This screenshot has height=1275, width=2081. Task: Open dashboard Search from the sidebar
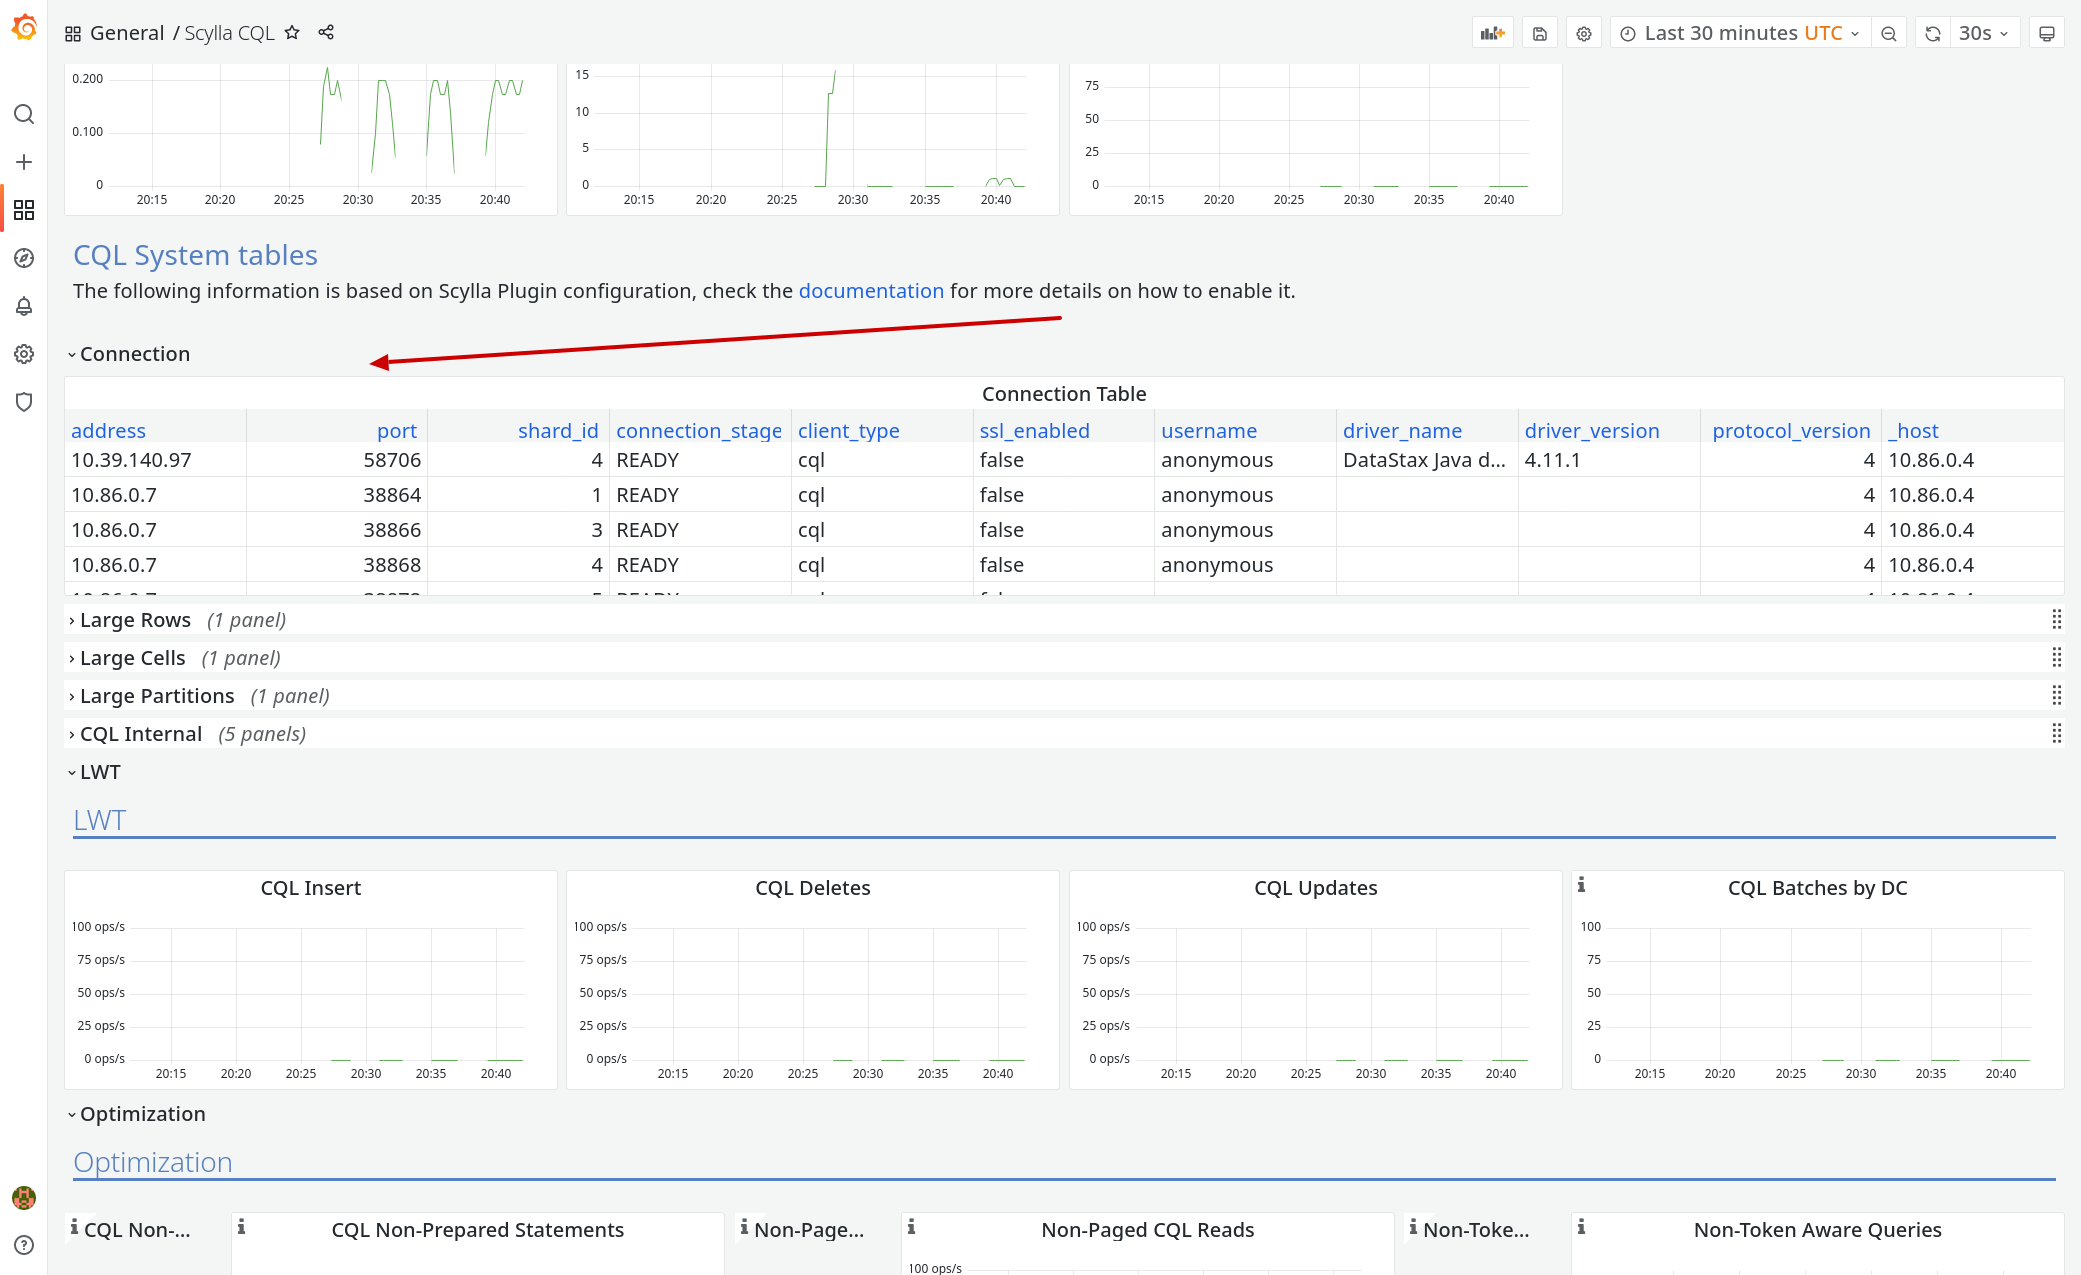(x=24, y=114)
